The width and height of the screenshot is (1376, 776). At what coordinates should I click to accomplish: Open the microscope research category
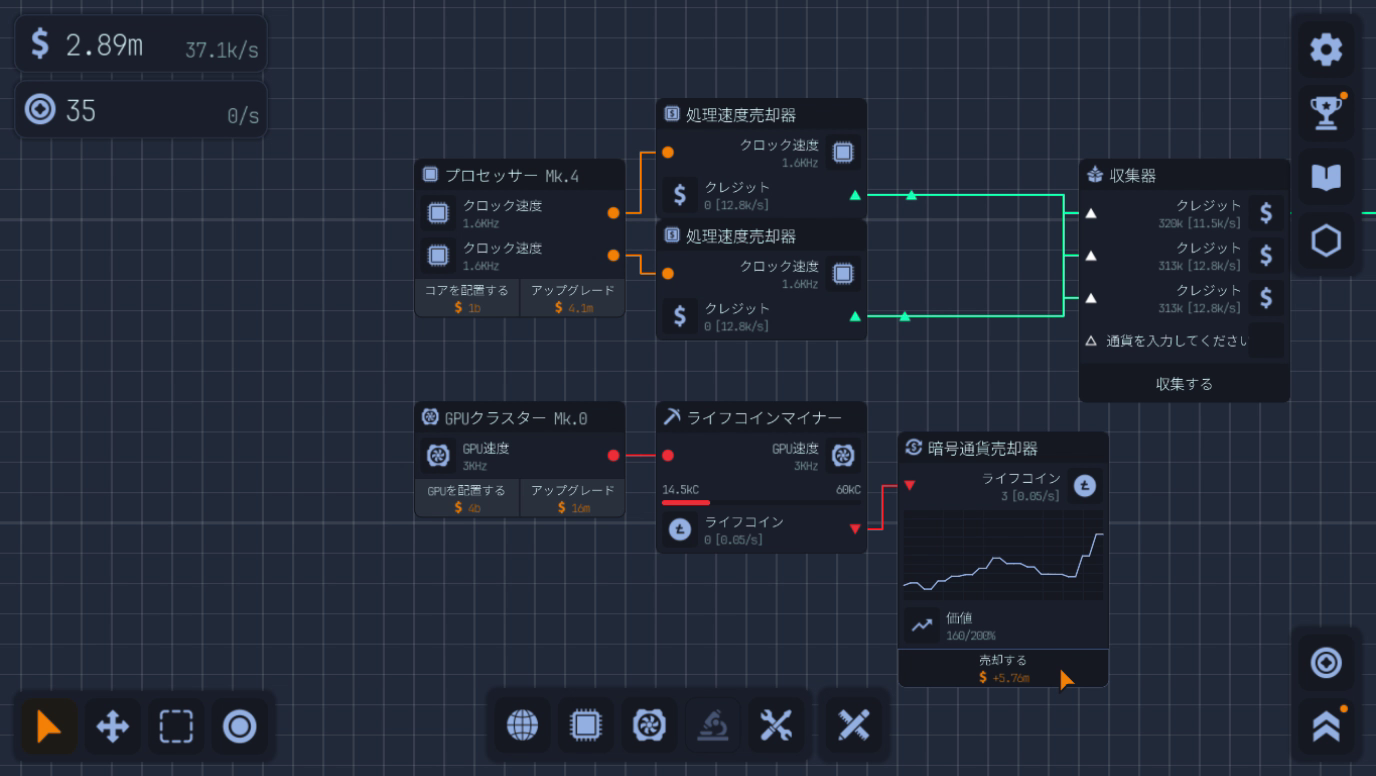click(x=714, y=726)
